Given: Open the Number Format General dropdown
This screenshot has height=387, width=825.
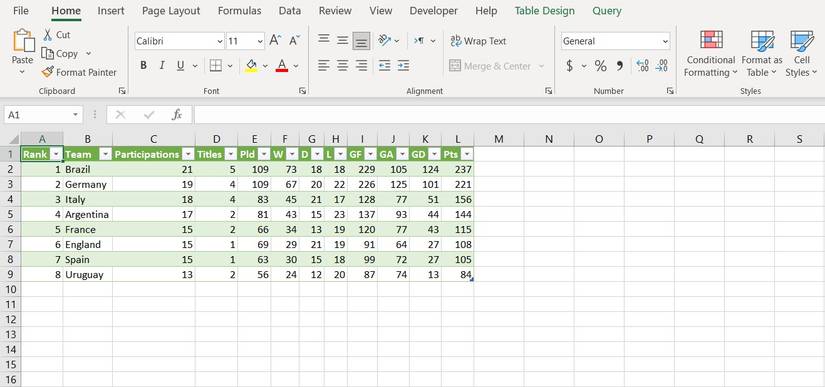Looking at the screenshot, I should point(665,41).
